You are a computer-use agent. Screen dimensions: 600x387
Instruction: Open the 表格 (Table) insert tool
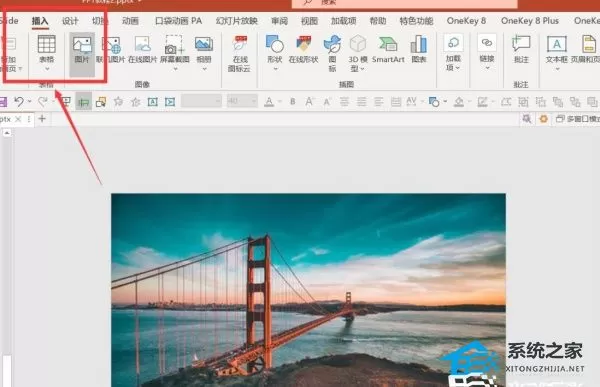point(47,52)
